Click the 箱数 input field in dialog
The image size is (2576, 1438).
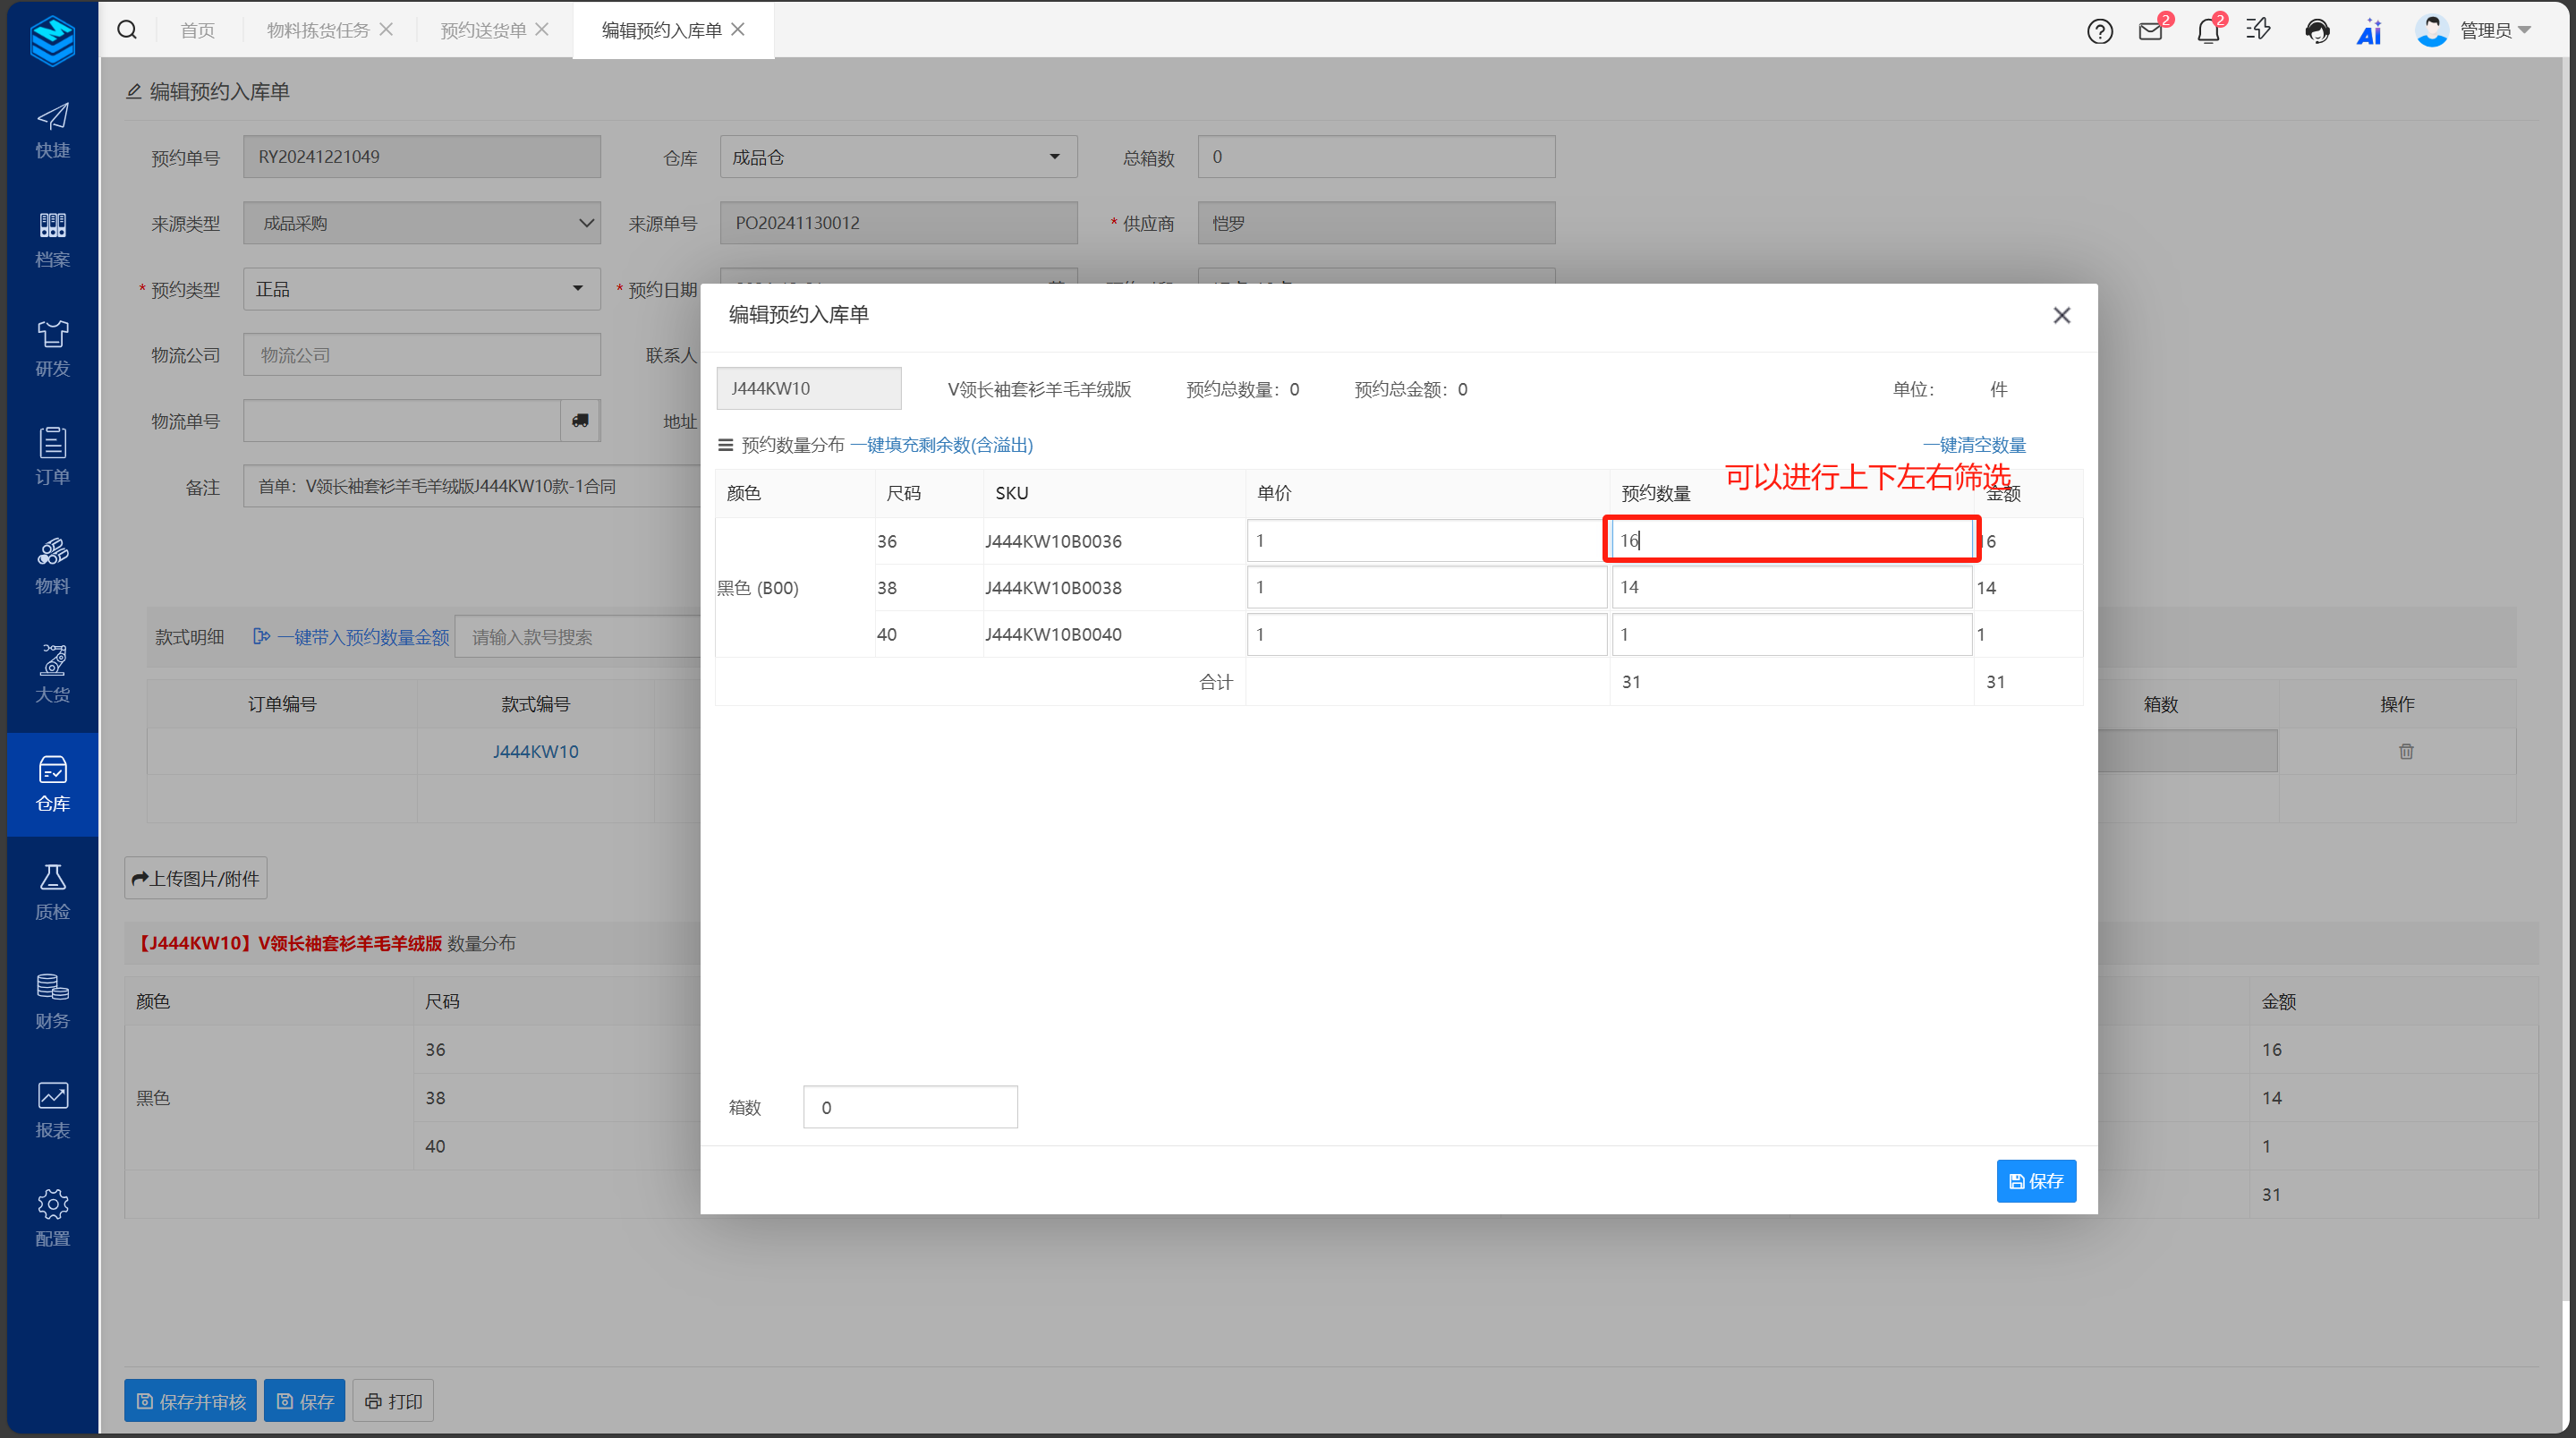click(909, 1107)
